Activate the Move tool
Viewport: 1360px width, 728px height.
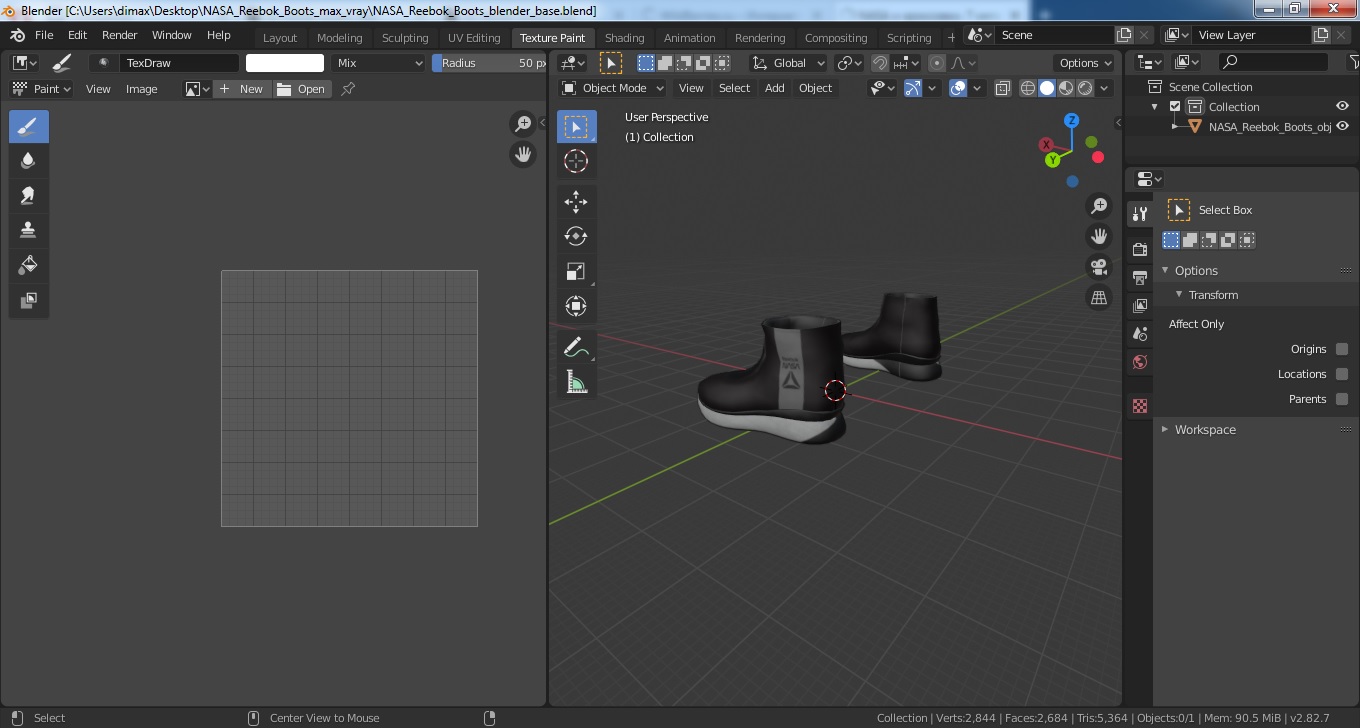point(576,202)
